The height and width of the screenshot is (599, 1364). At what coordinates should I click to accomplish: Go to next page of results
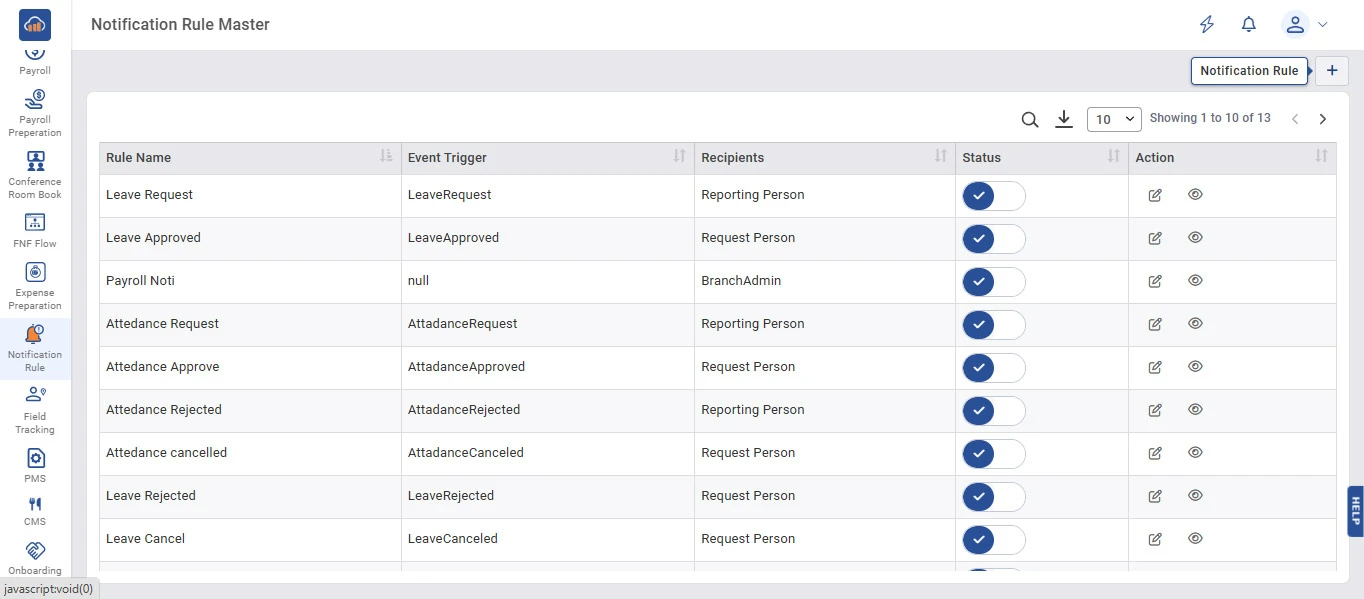tap(1323, 119)
